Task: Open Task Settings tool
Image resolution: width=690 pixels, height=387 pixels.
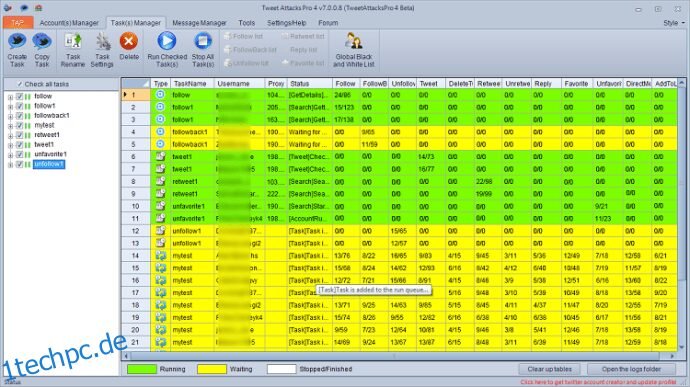Action: click(x=102, y=50)
